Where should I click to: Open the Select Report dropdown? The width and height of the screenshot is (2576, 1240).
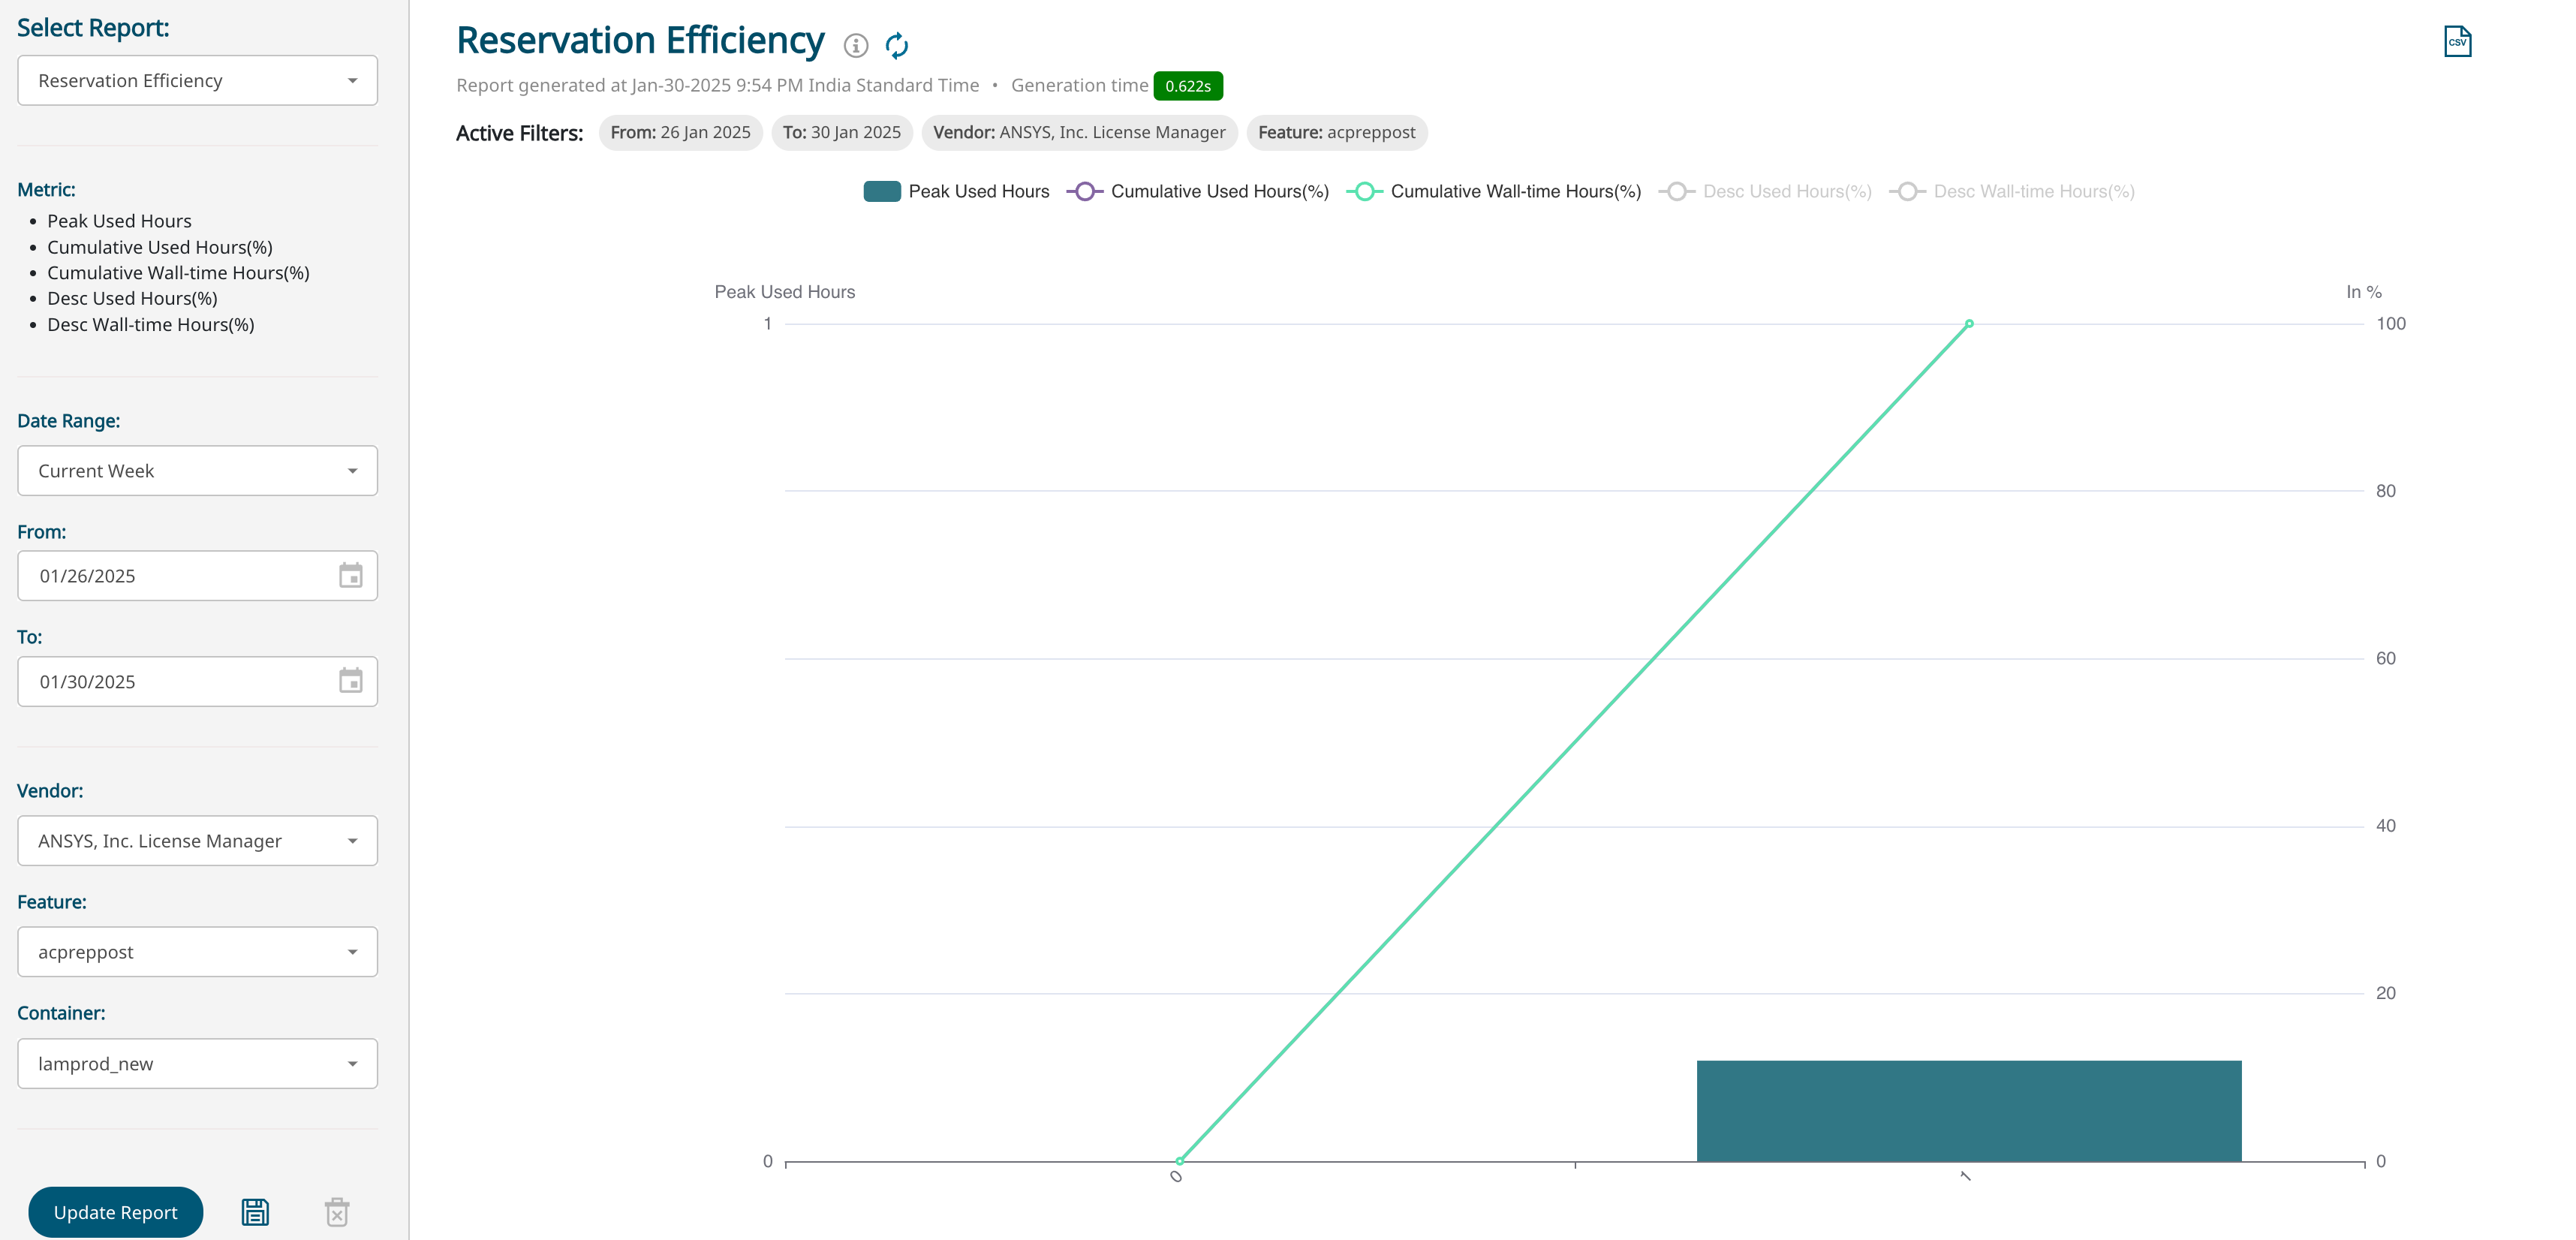[x=197, y=80]
